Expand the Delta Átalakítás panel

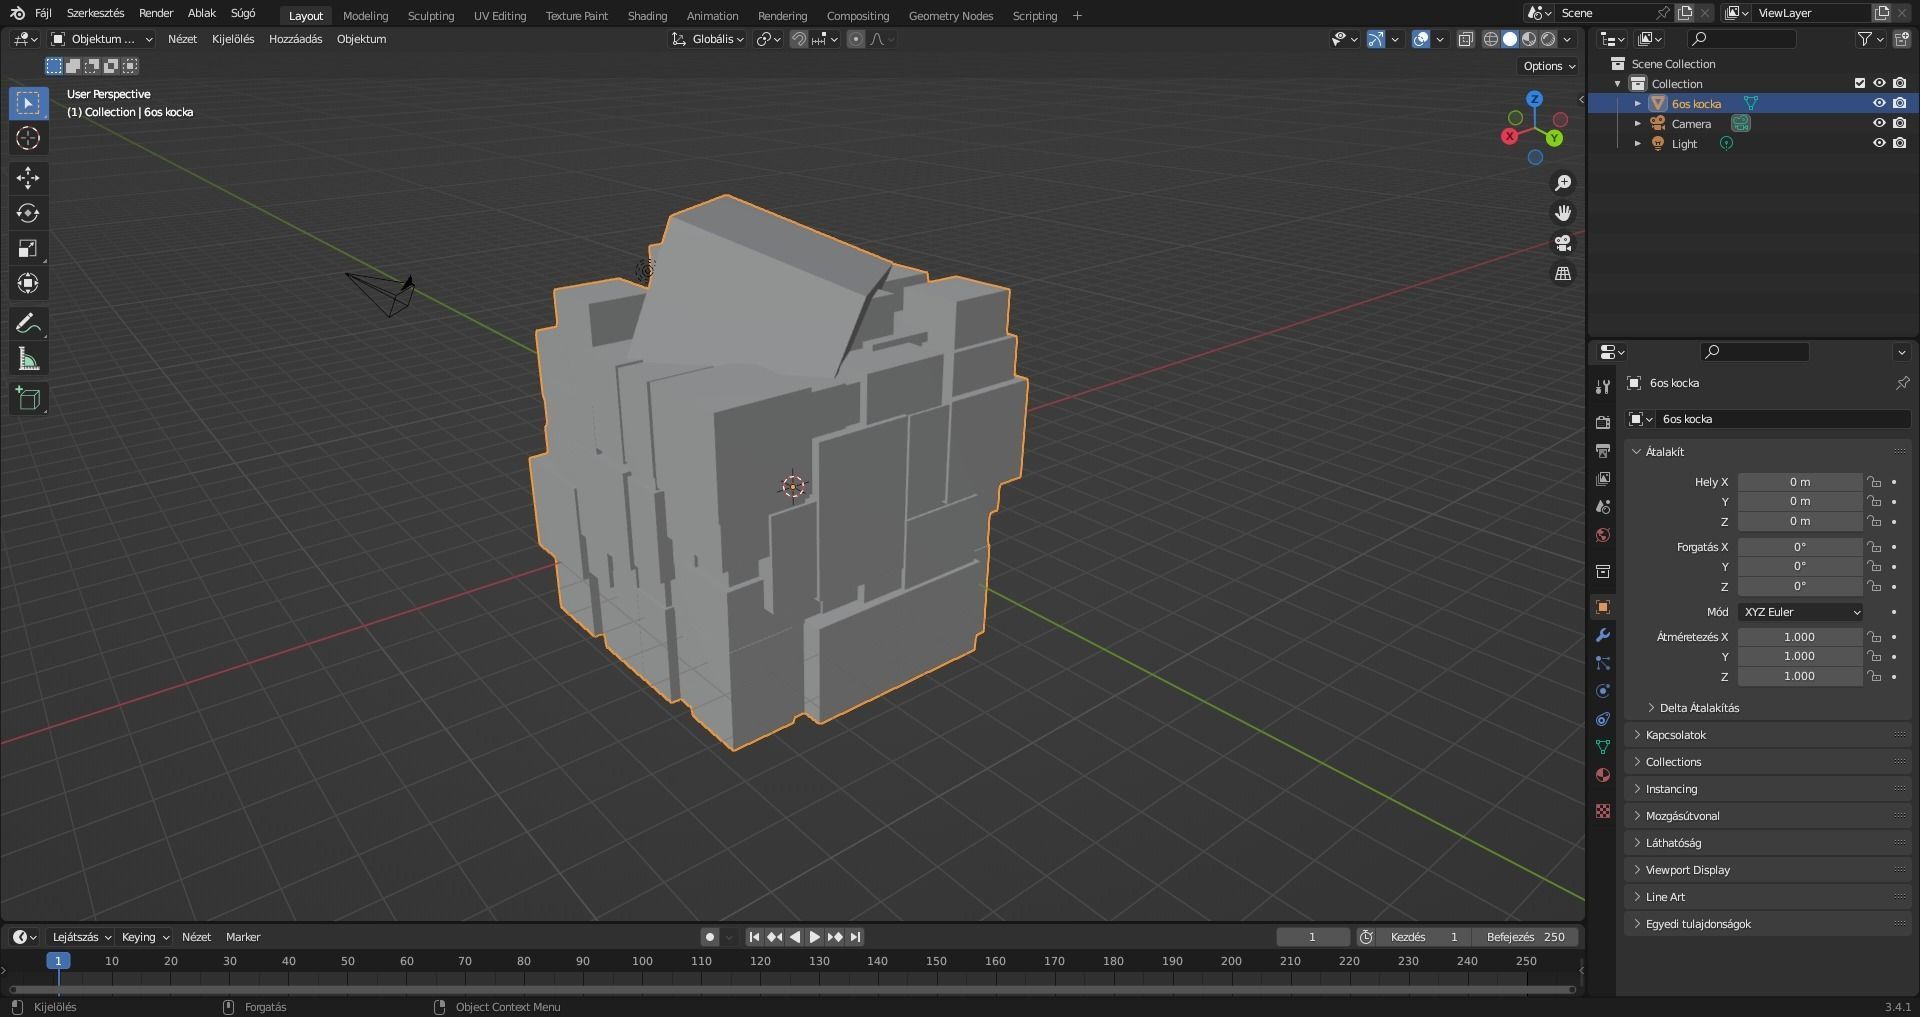pos(1698,708)
